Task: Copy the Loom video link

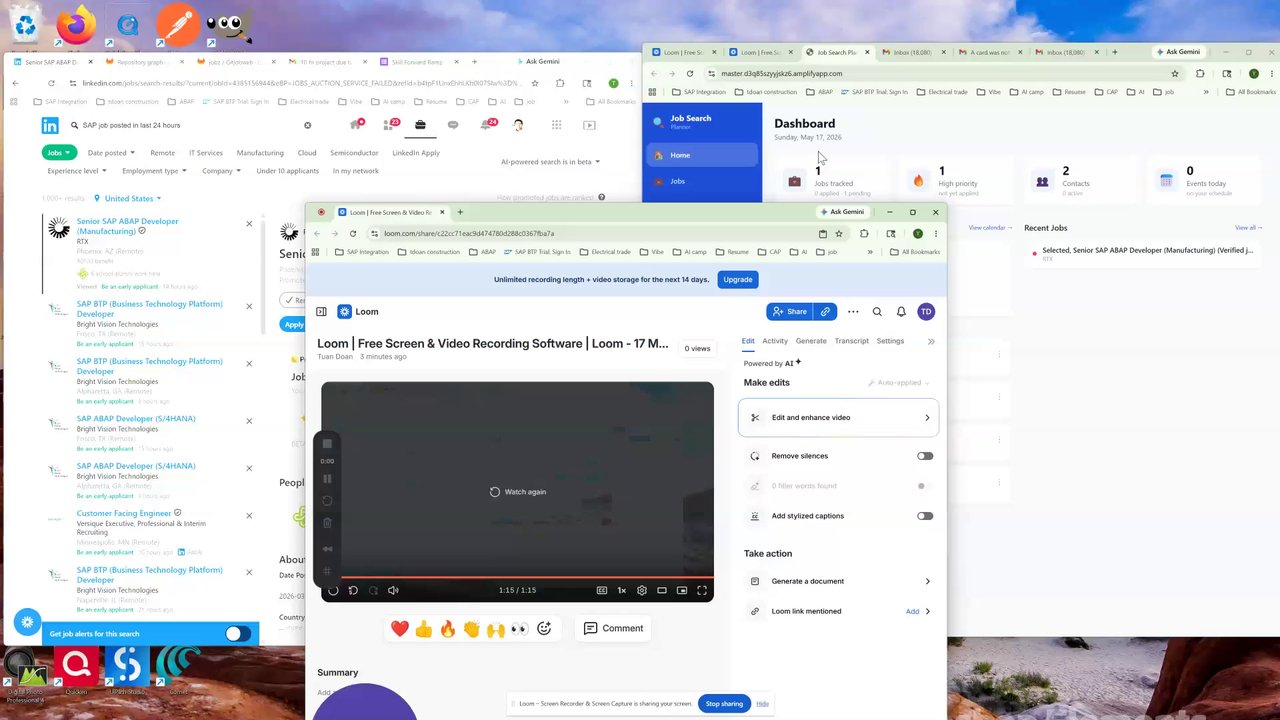Action: (x=825, y=312)
